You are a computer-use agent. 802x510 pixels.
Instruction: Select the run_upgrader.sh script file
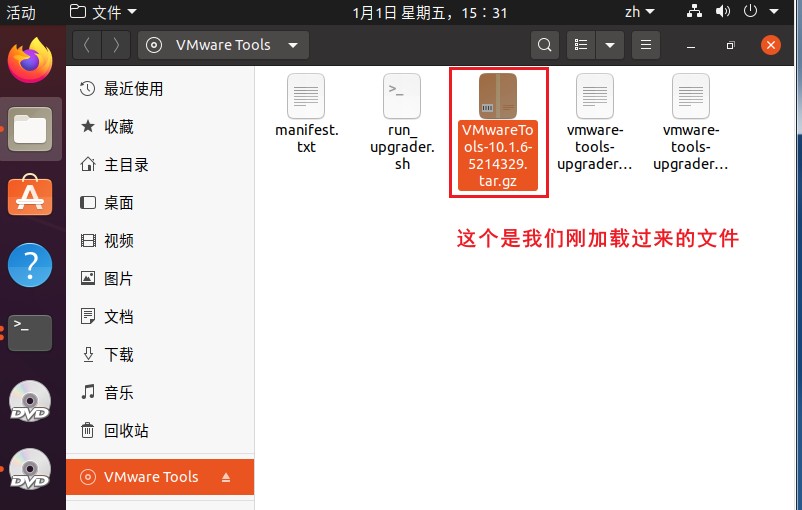pos(402,122)
